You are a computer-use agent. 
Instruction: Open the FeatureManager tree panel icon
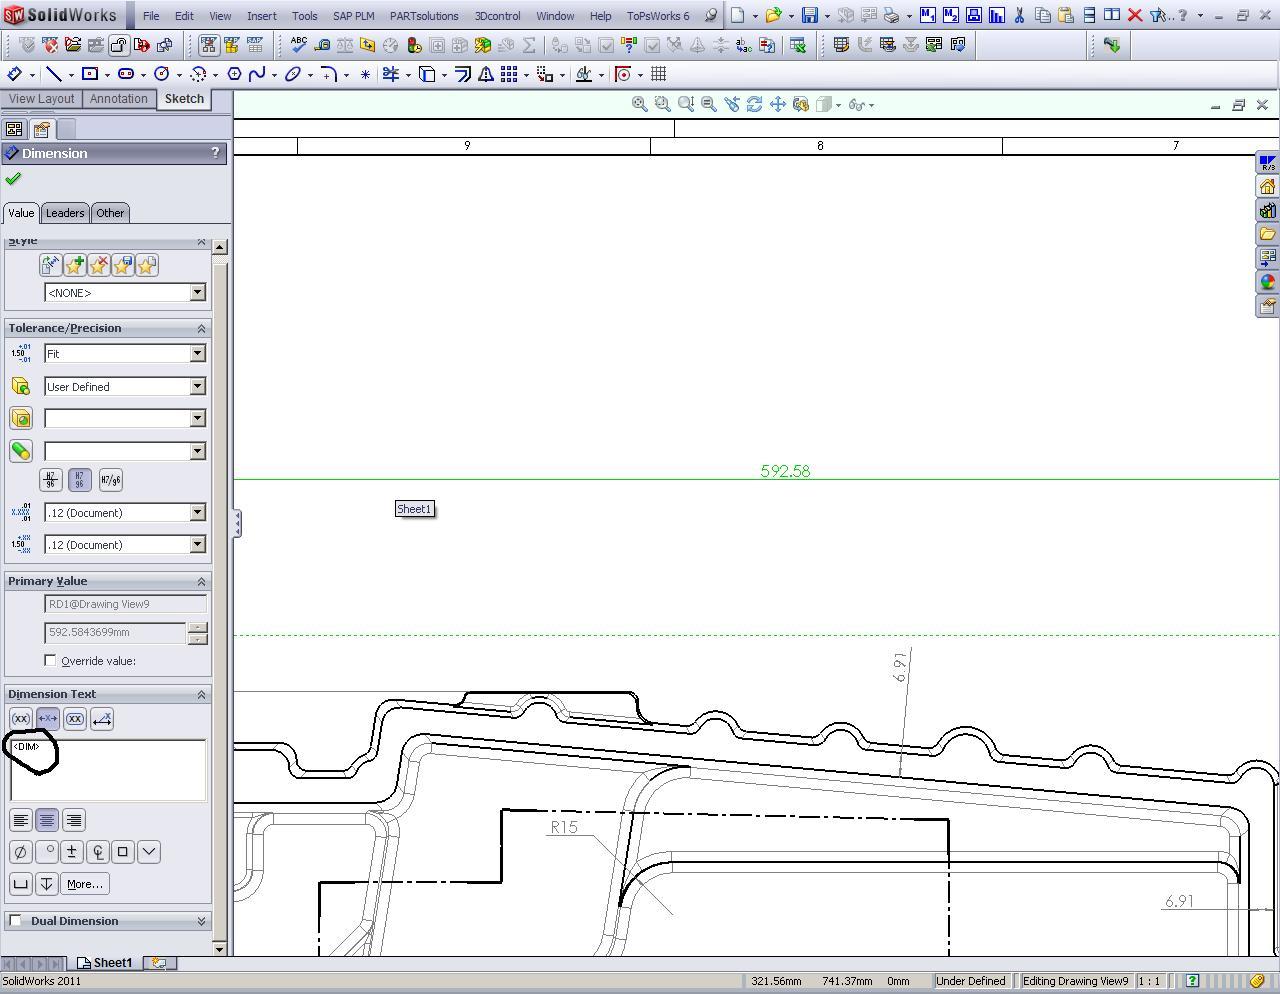click(14, 129)
